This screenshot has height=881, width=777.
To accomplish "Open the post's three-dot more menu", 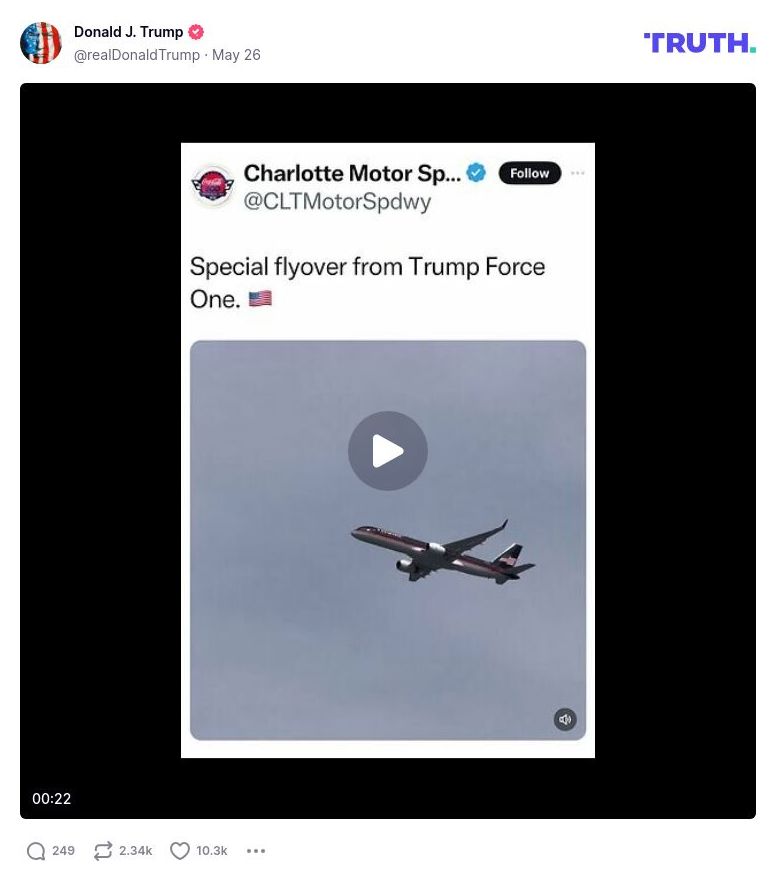I will coord(256,851).
